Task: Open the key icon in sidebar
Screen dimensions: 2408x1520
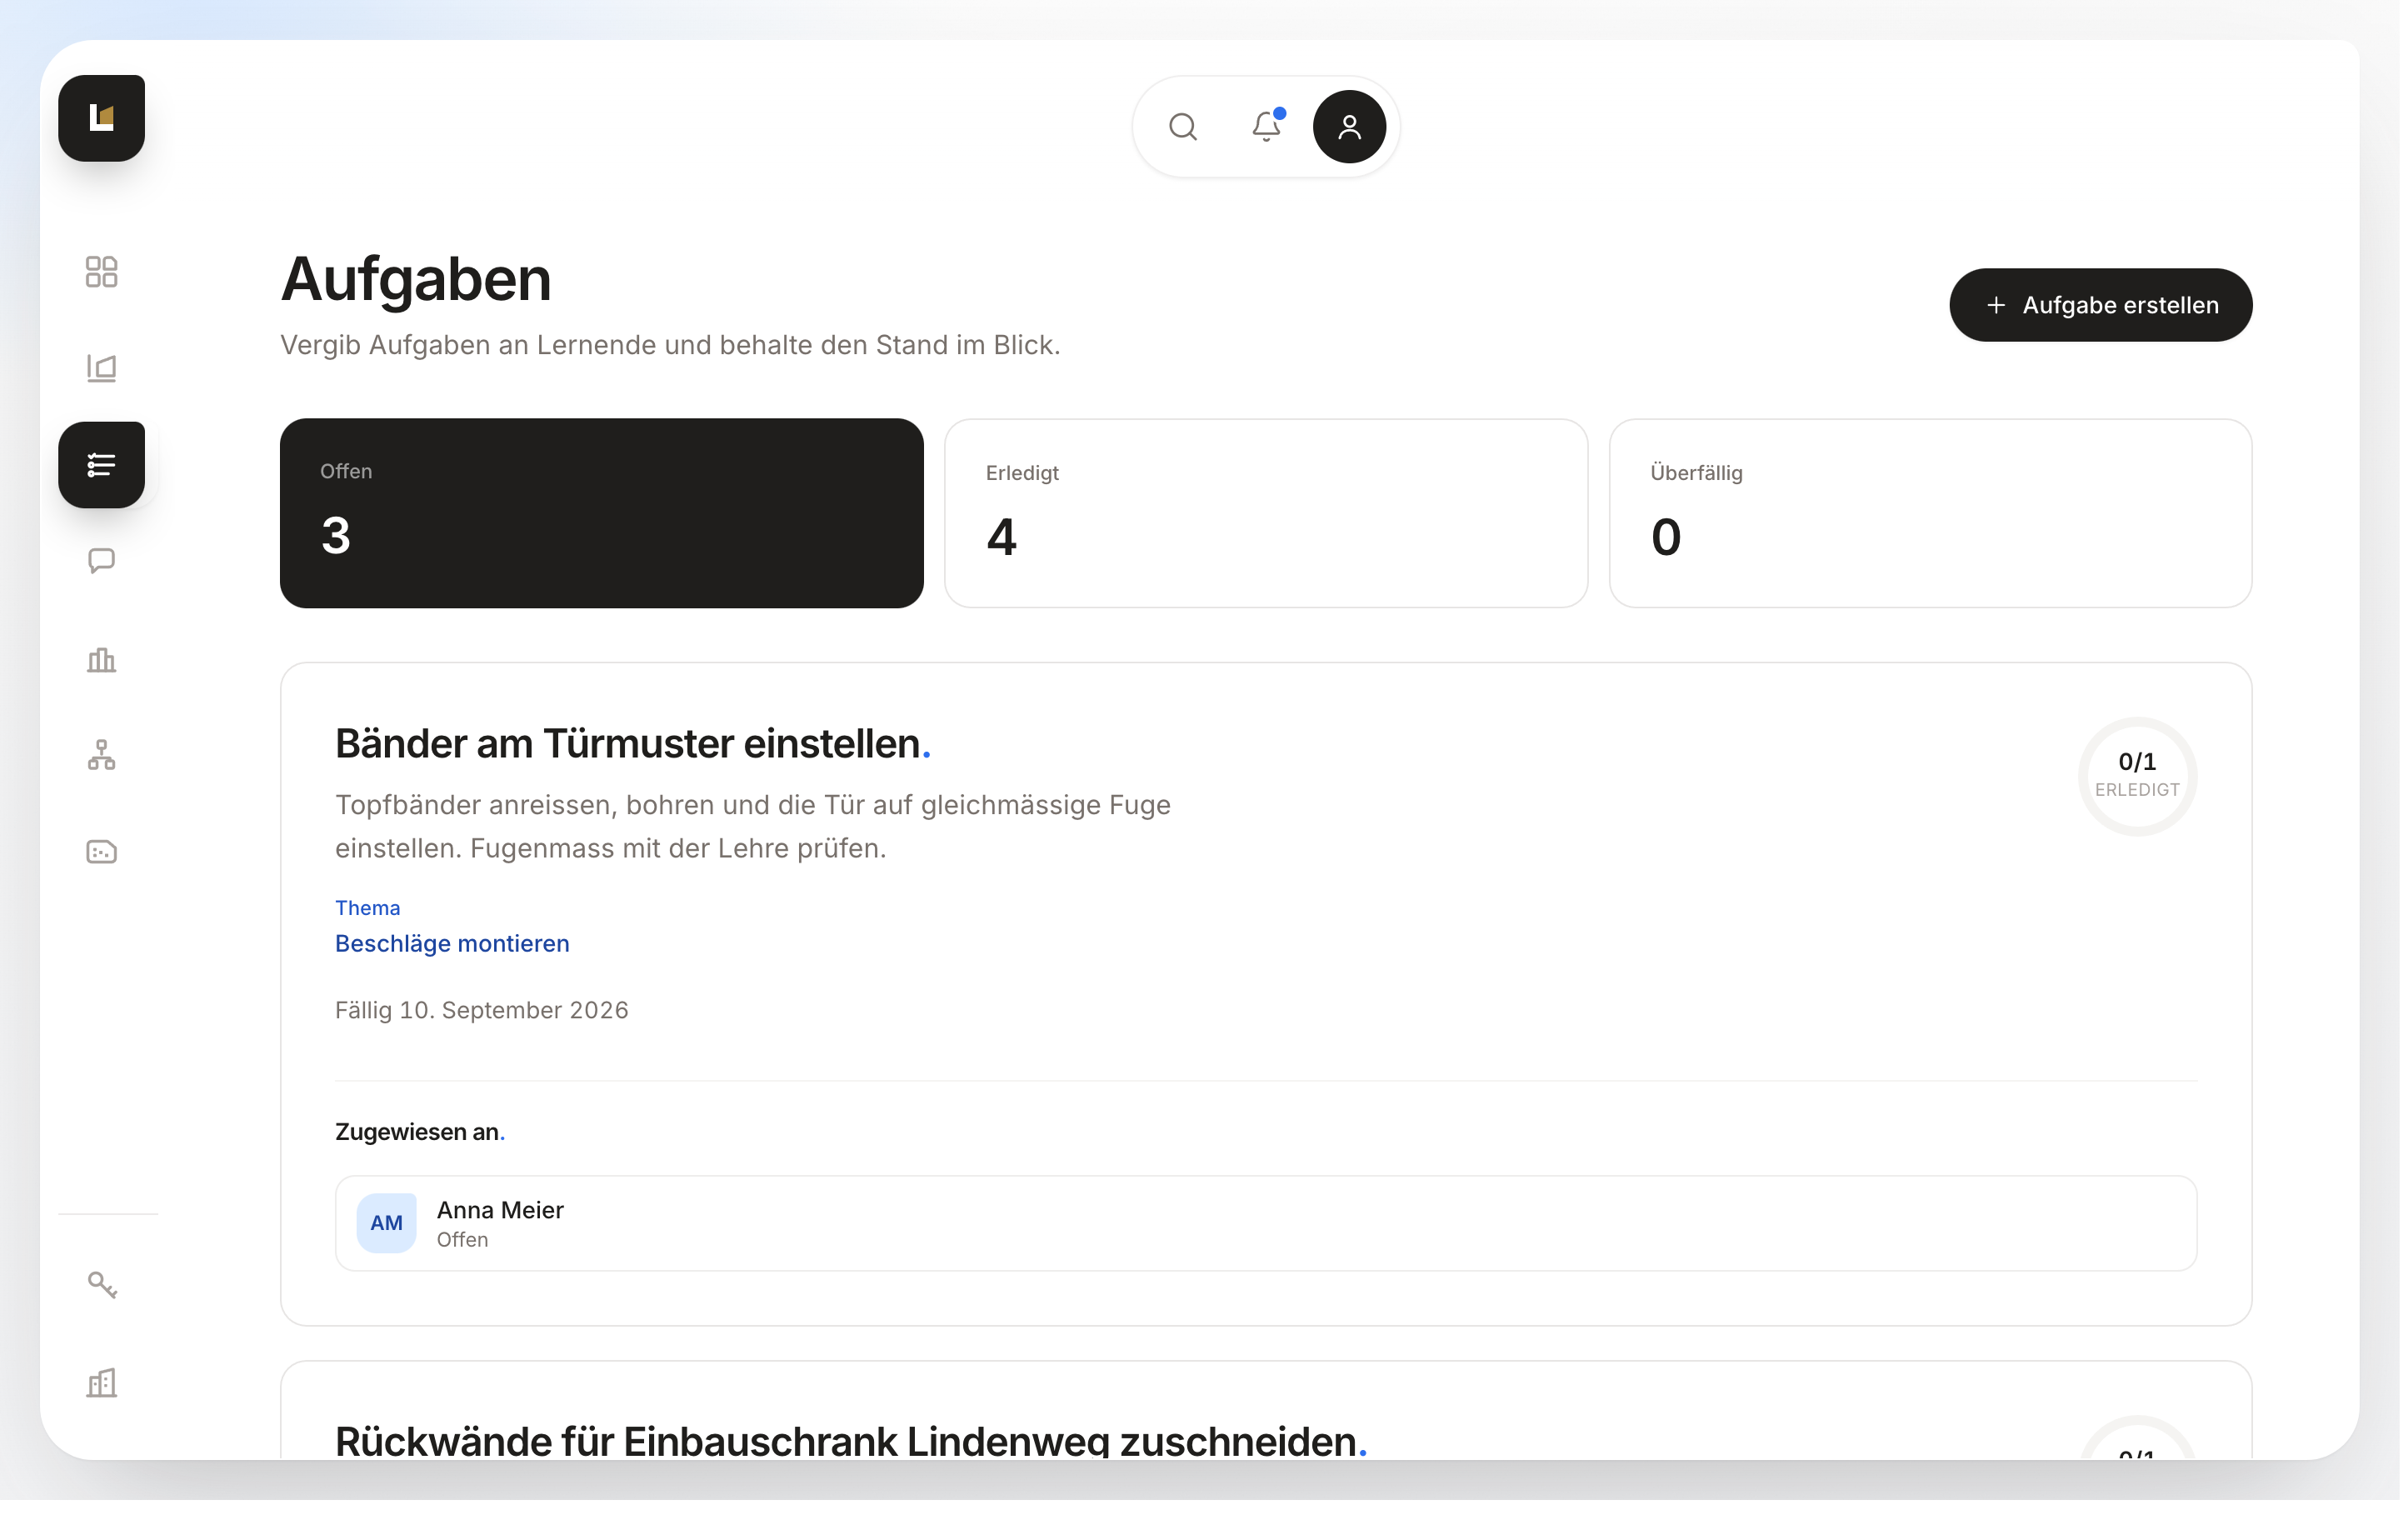Action: coord(101,1285)
